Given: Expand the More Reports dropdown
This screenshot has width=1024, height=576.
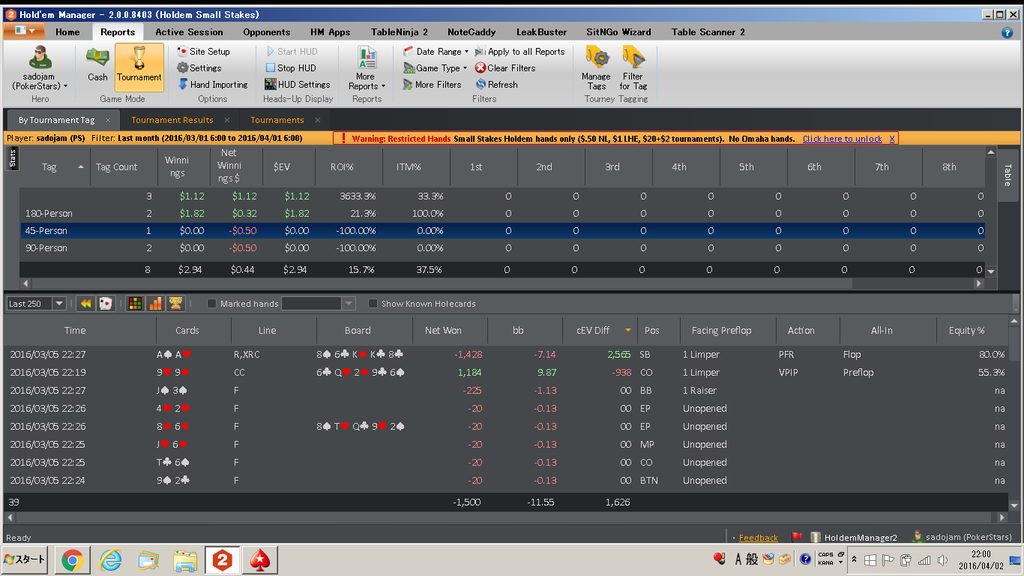Looking at the screenshot, I should [366, 68].
